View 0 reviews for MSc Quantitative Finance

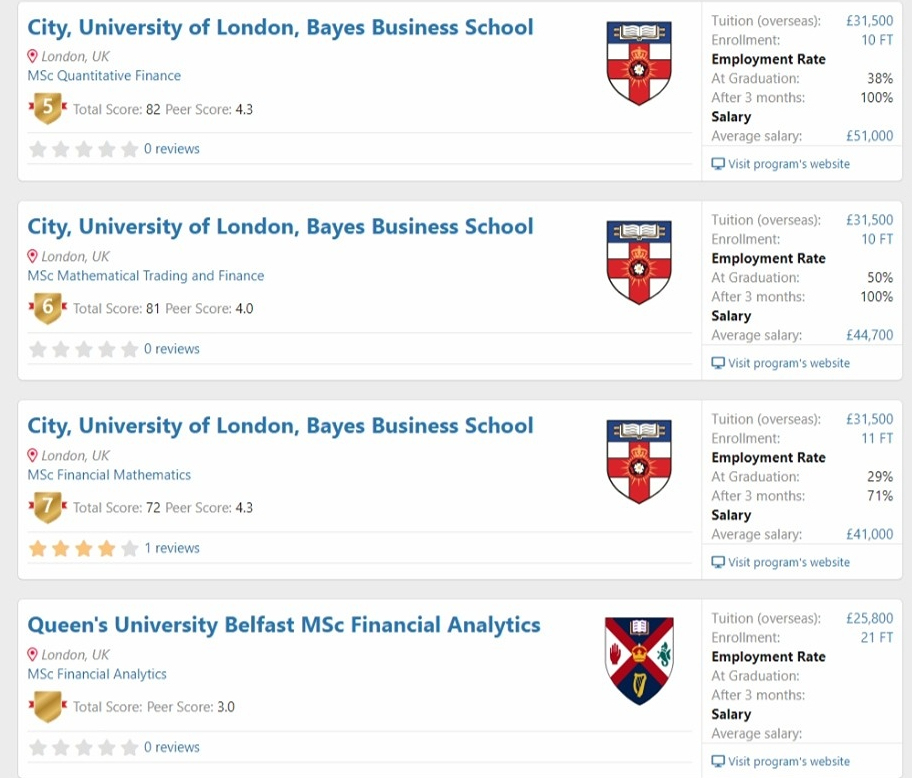[172, 149]
